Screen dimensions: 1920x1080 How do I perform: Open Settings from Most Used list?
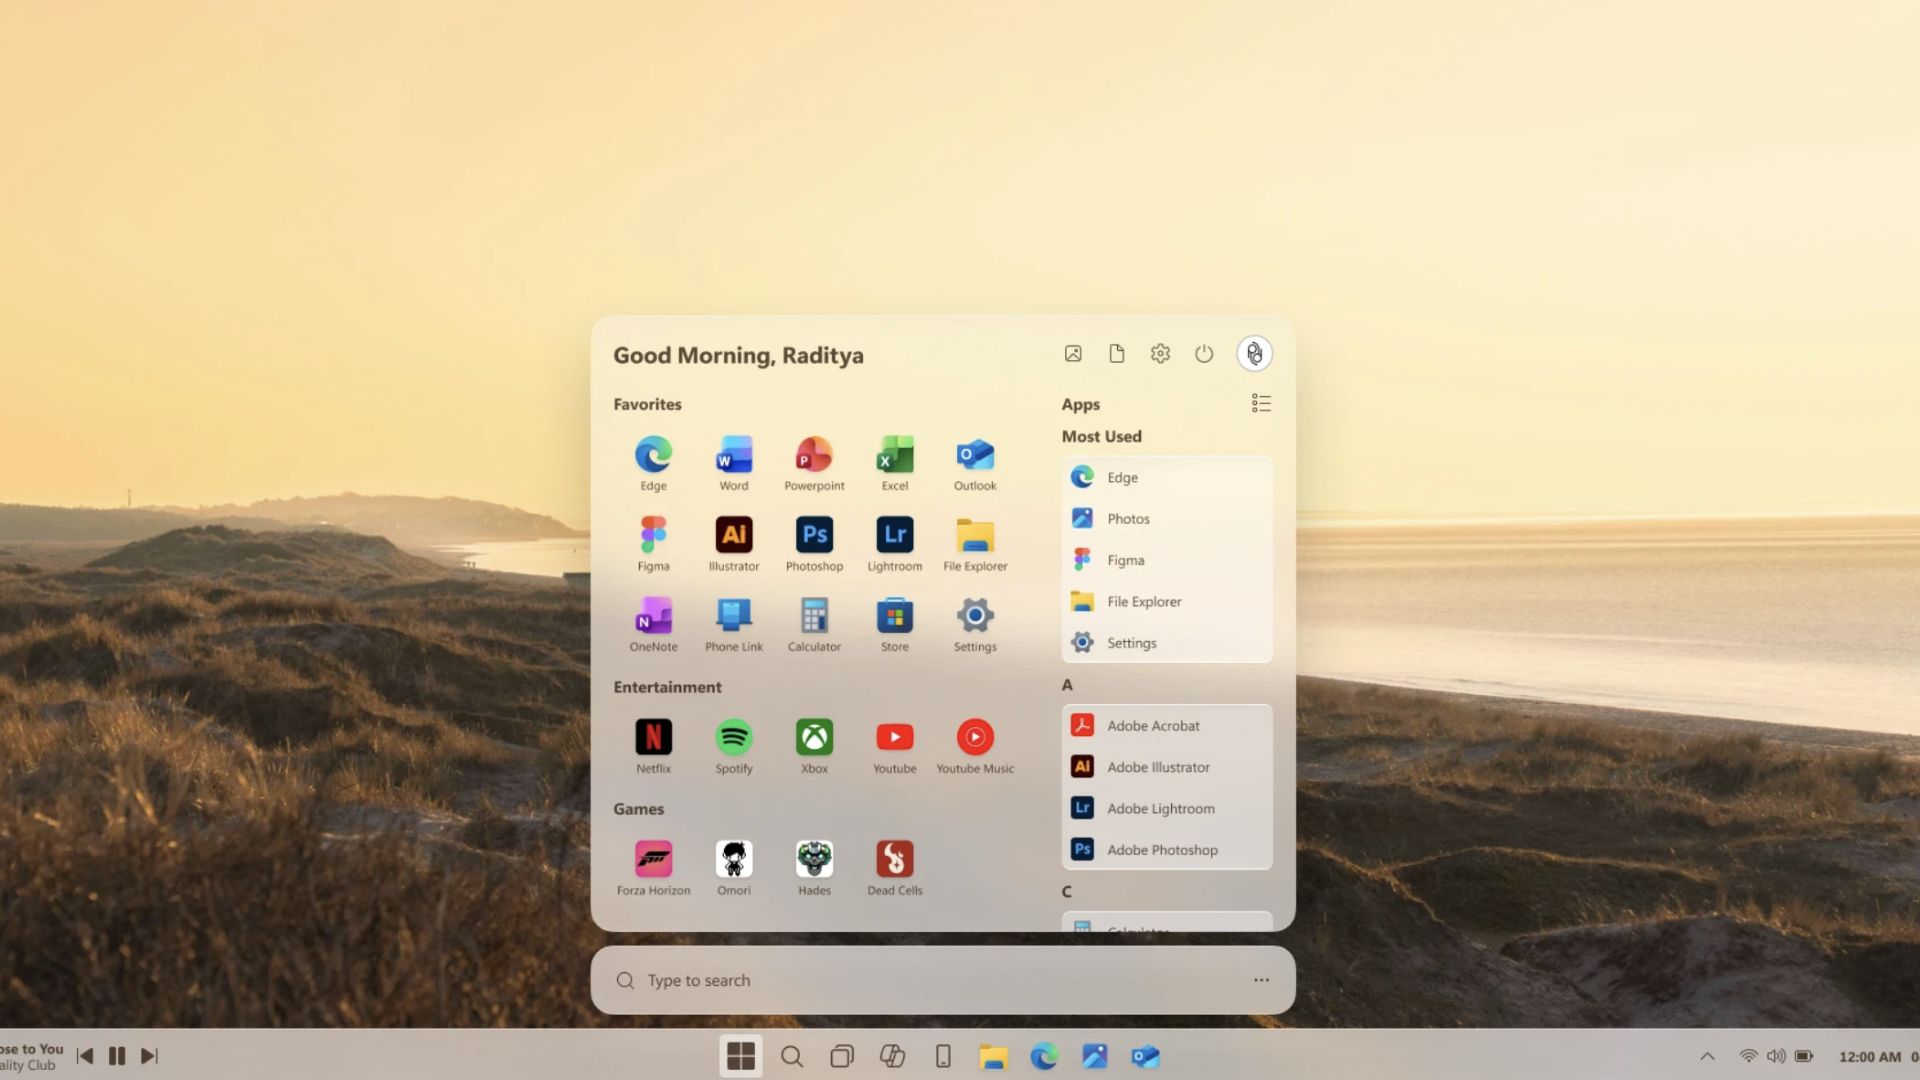[1131, 642]
